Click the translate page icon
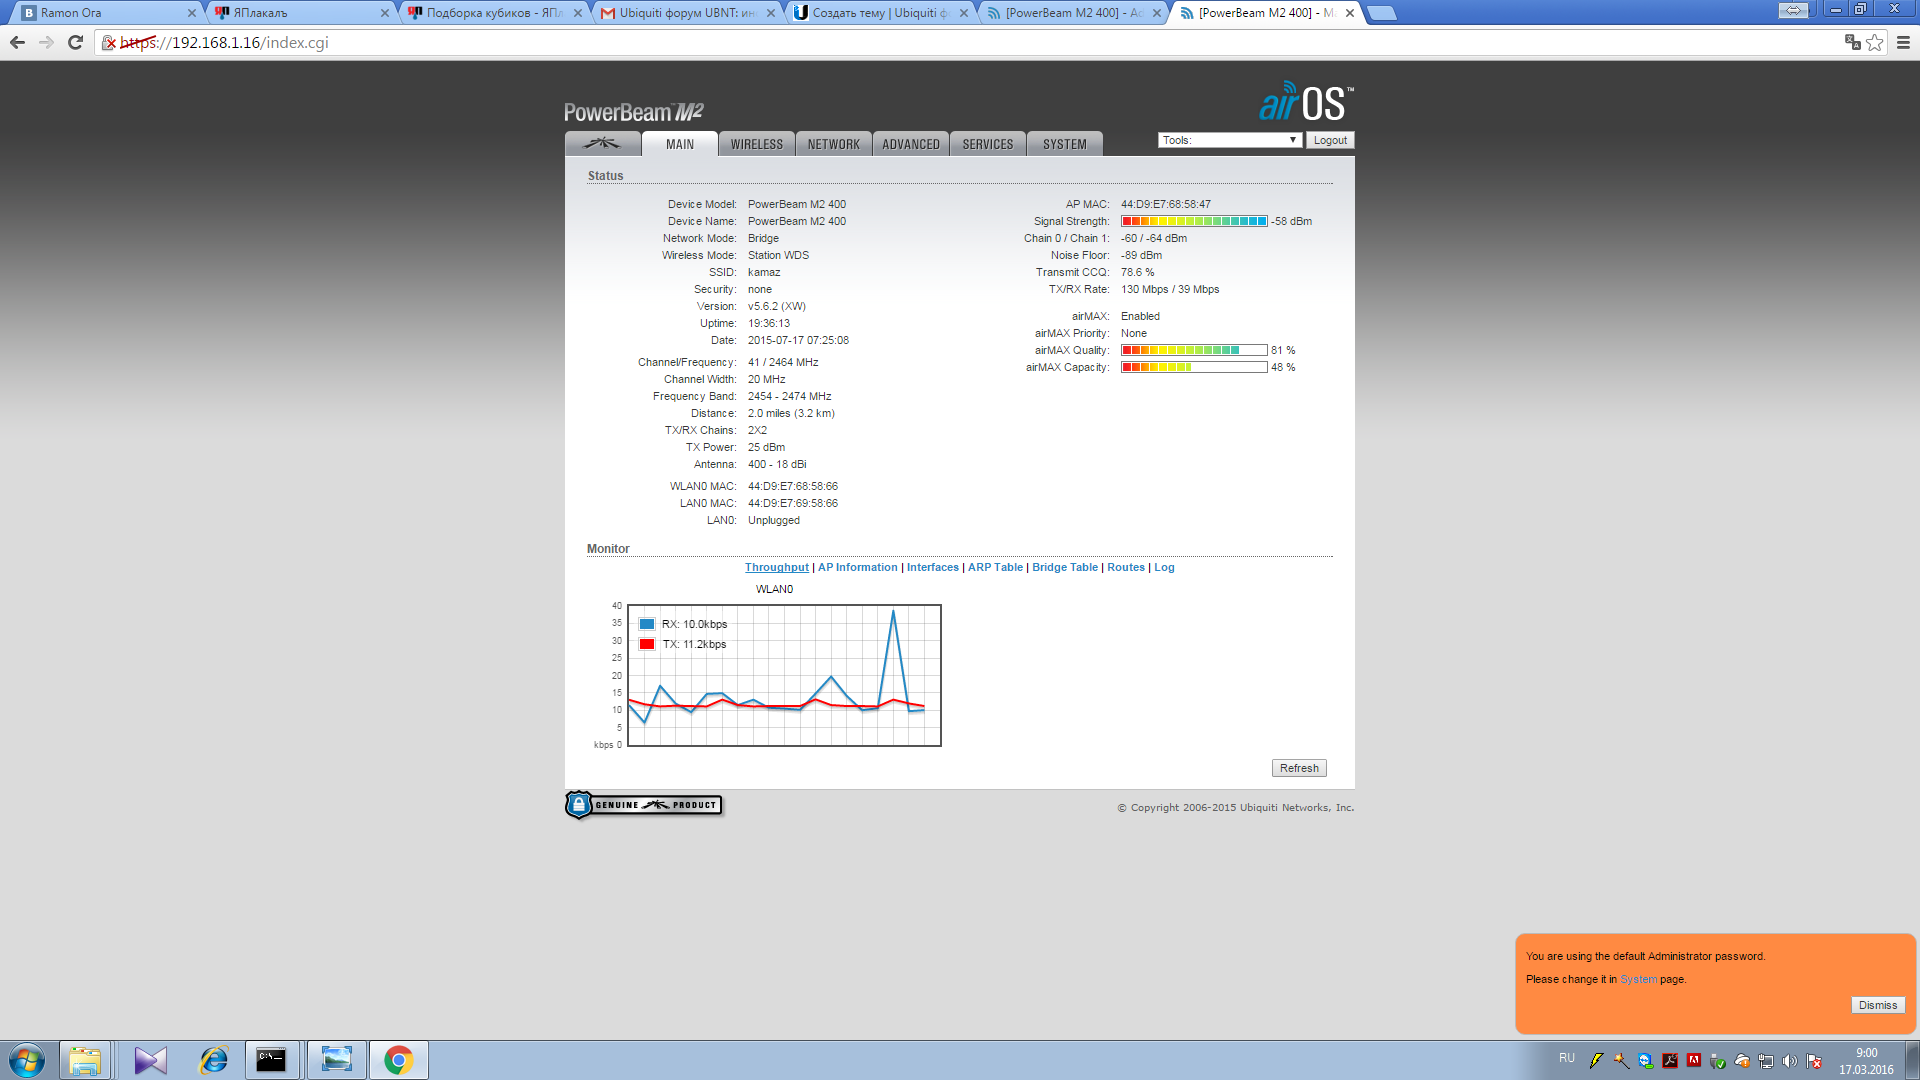 tap(1852, 42)
